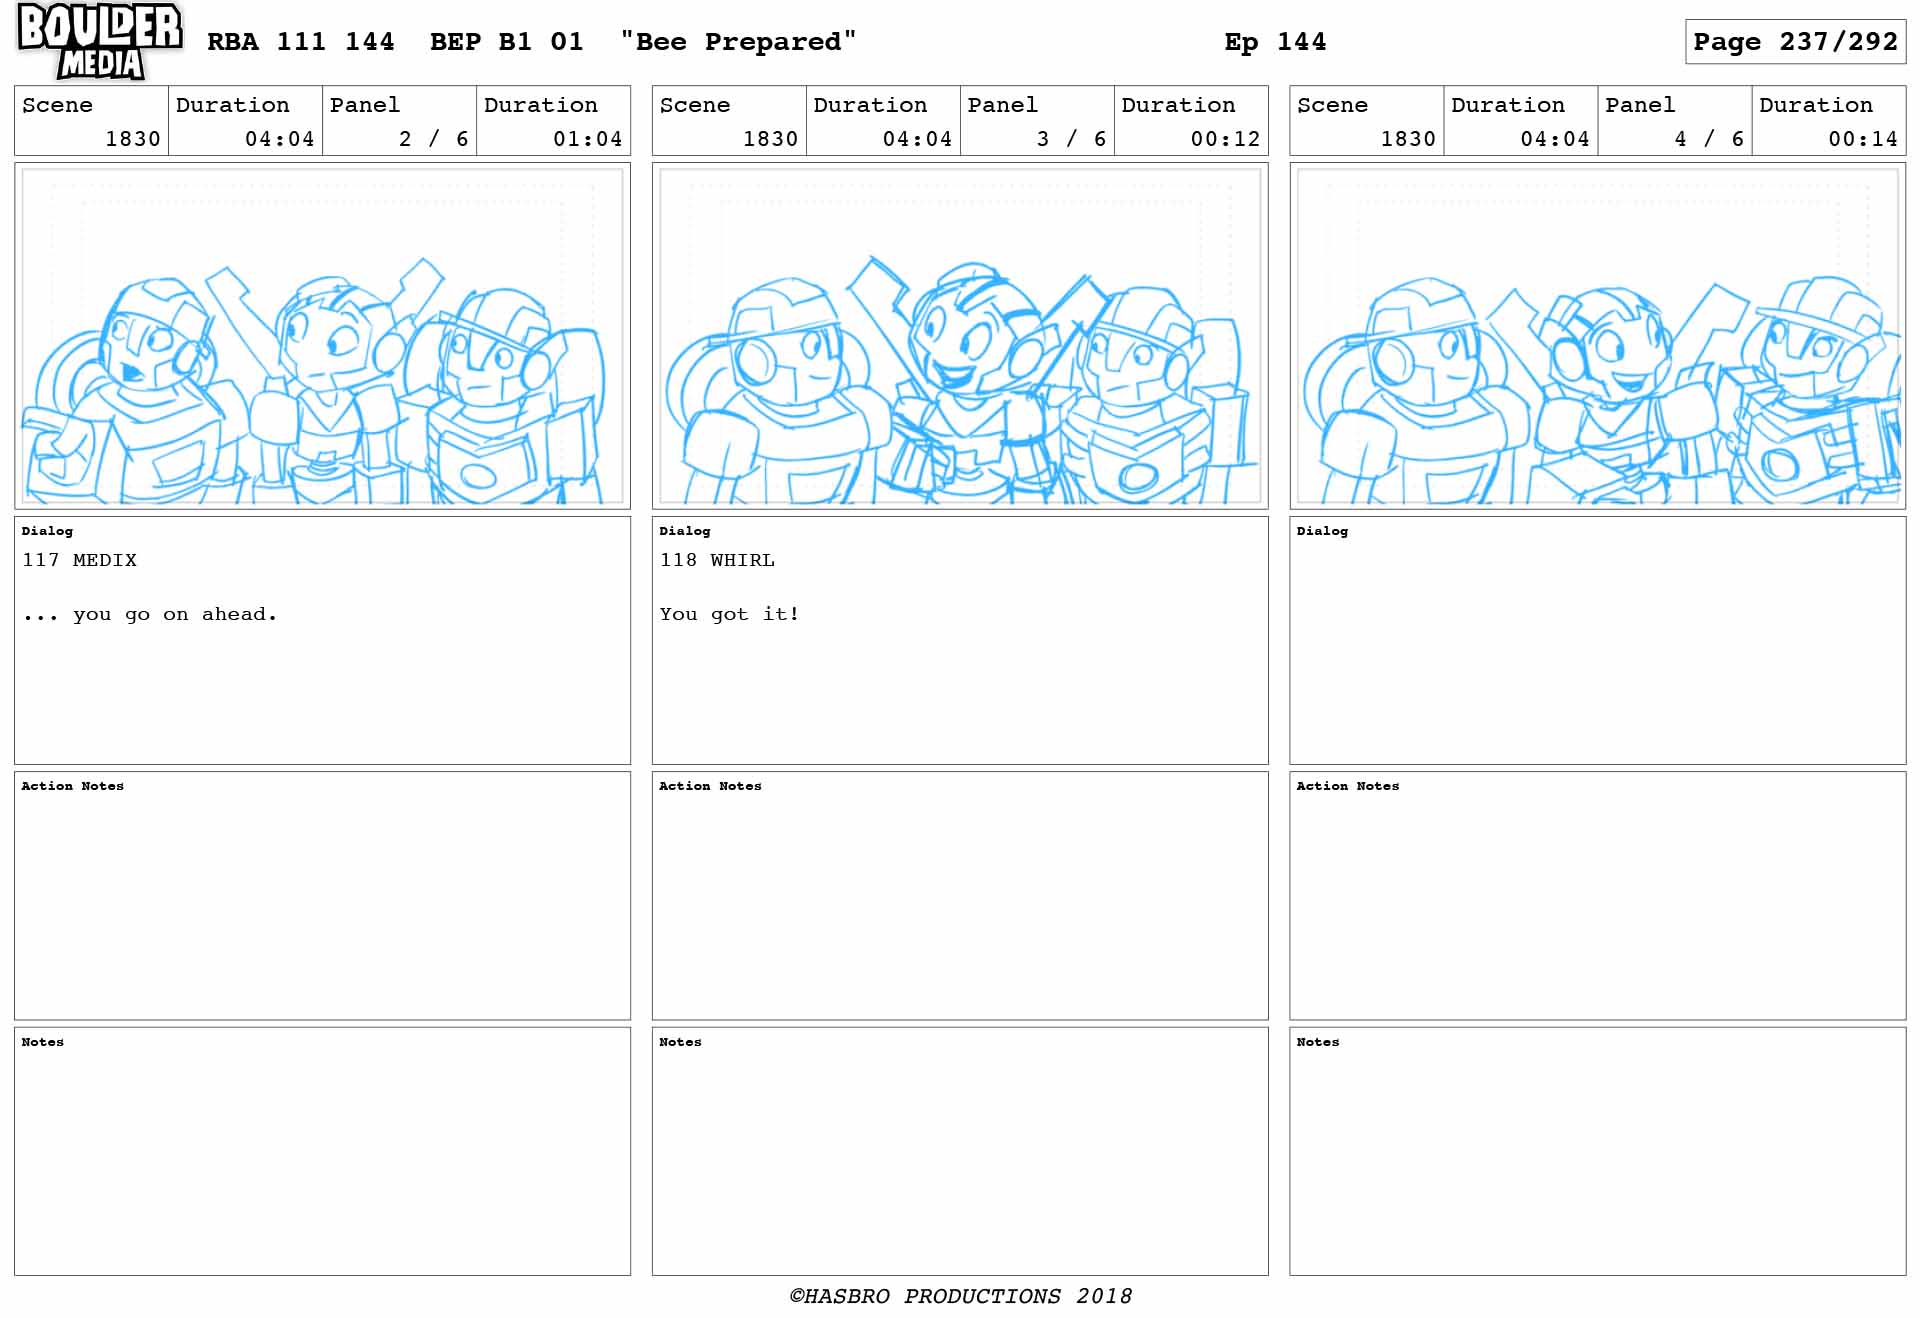Select the panel 4 storyboard thumbnail
The image size is (1920, 1318).
(x=1597, y=336)
